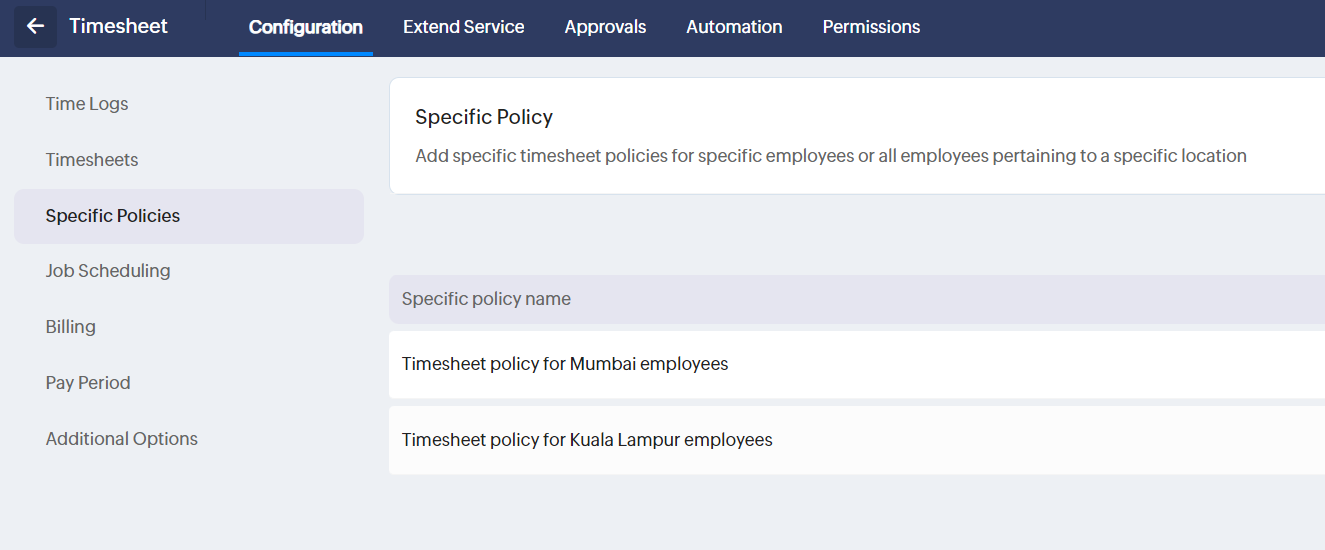Open Time Logs in the sidebar

[x=87, y=104]
